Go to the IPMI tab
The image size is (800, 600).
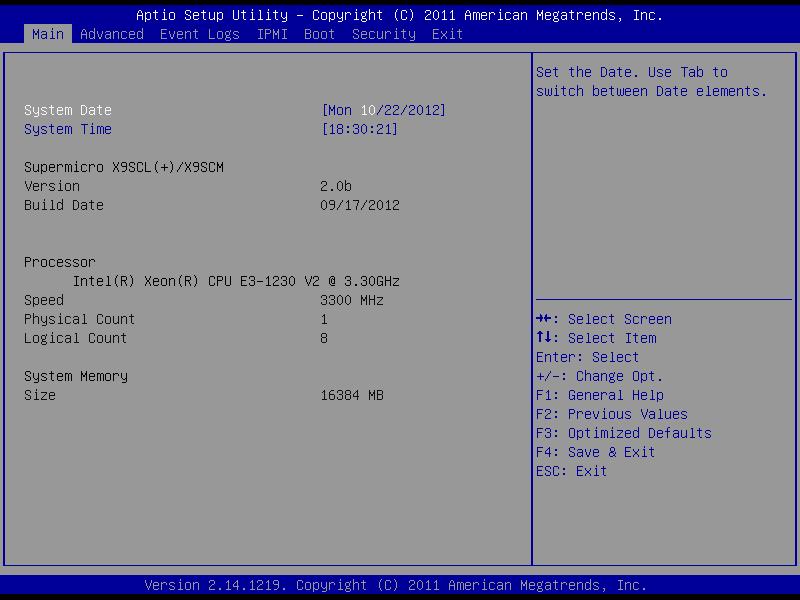[x=271, y=34]
